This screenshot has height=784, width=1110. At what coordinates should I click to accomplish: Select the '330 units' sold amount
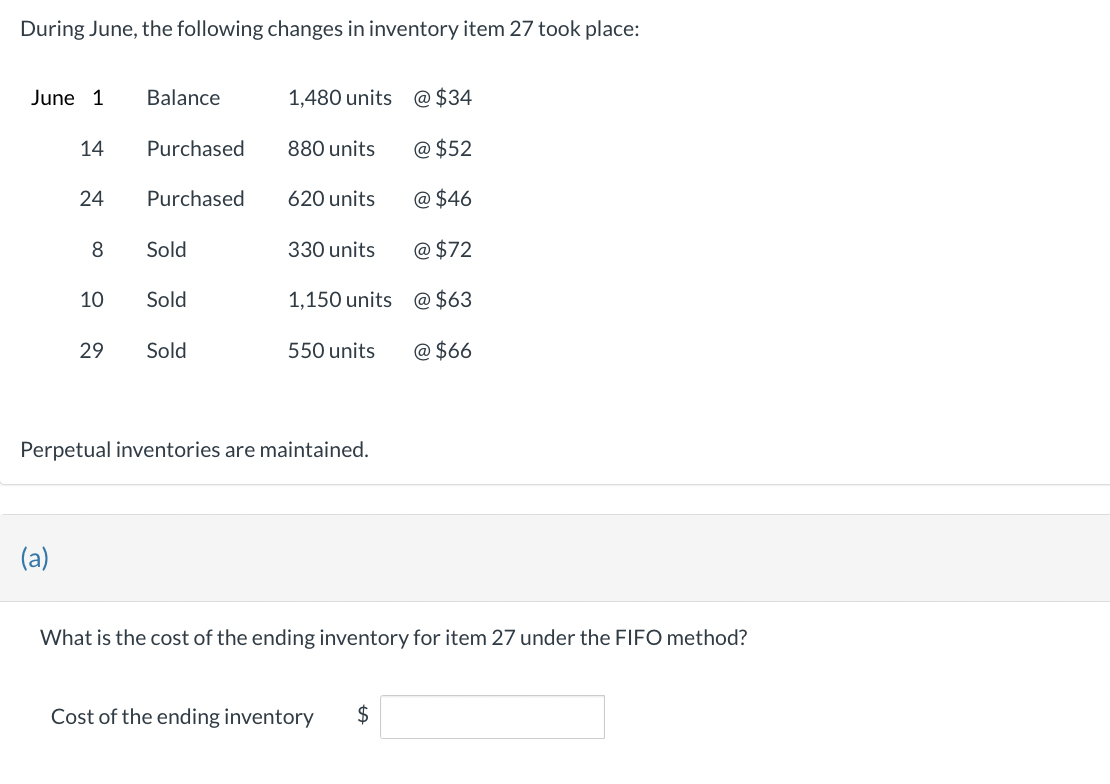point(331,249)
